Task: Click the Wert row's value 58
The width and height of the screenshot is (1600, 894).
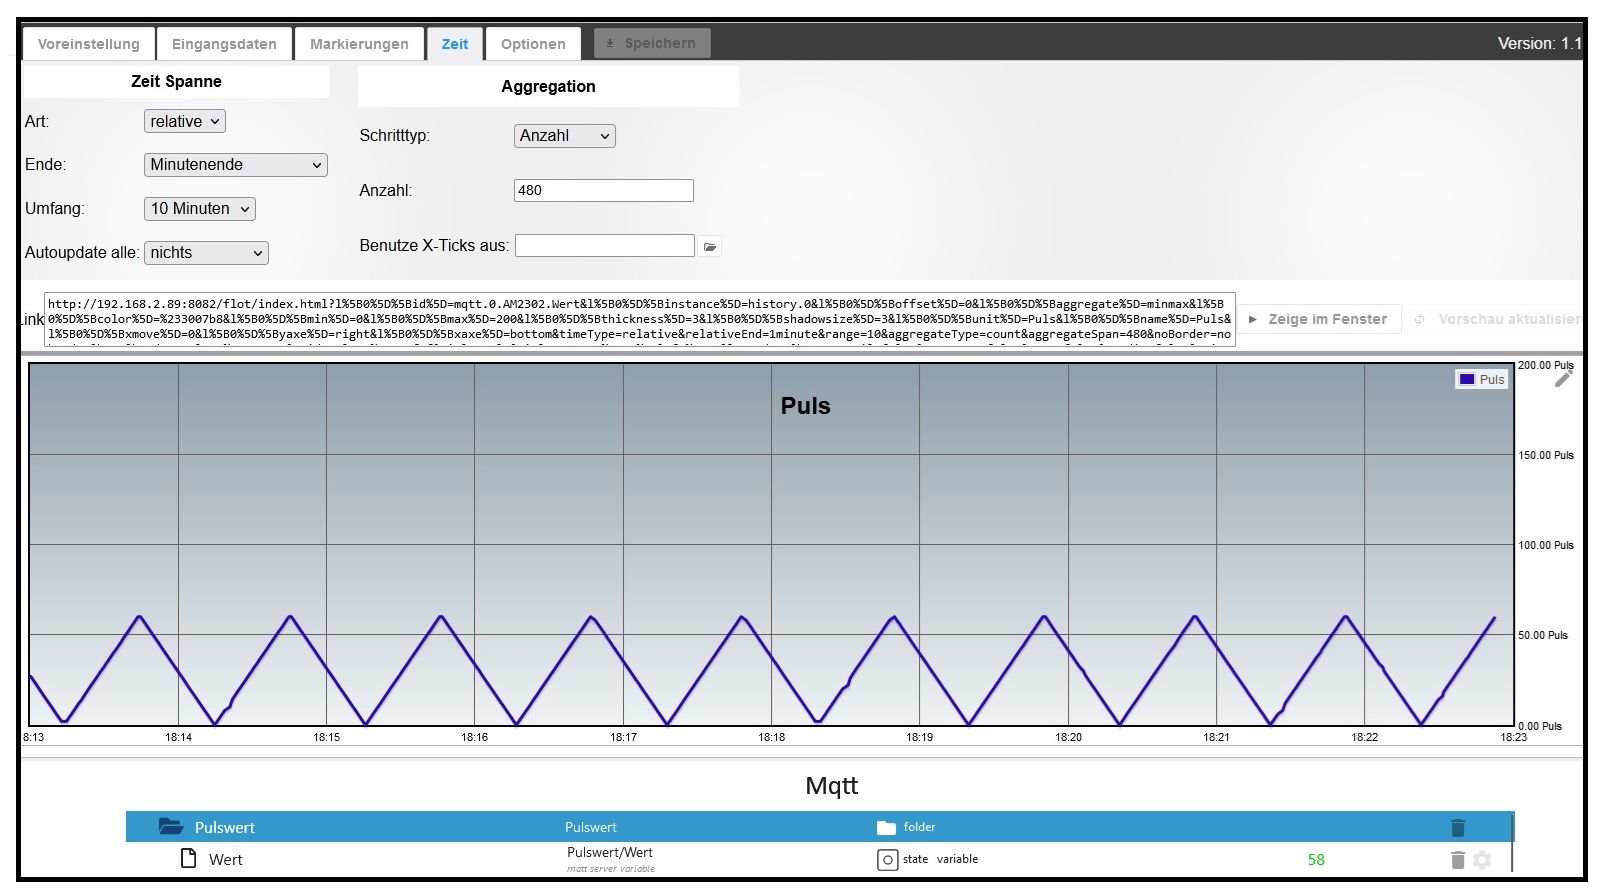Action: pos(1316,860)
